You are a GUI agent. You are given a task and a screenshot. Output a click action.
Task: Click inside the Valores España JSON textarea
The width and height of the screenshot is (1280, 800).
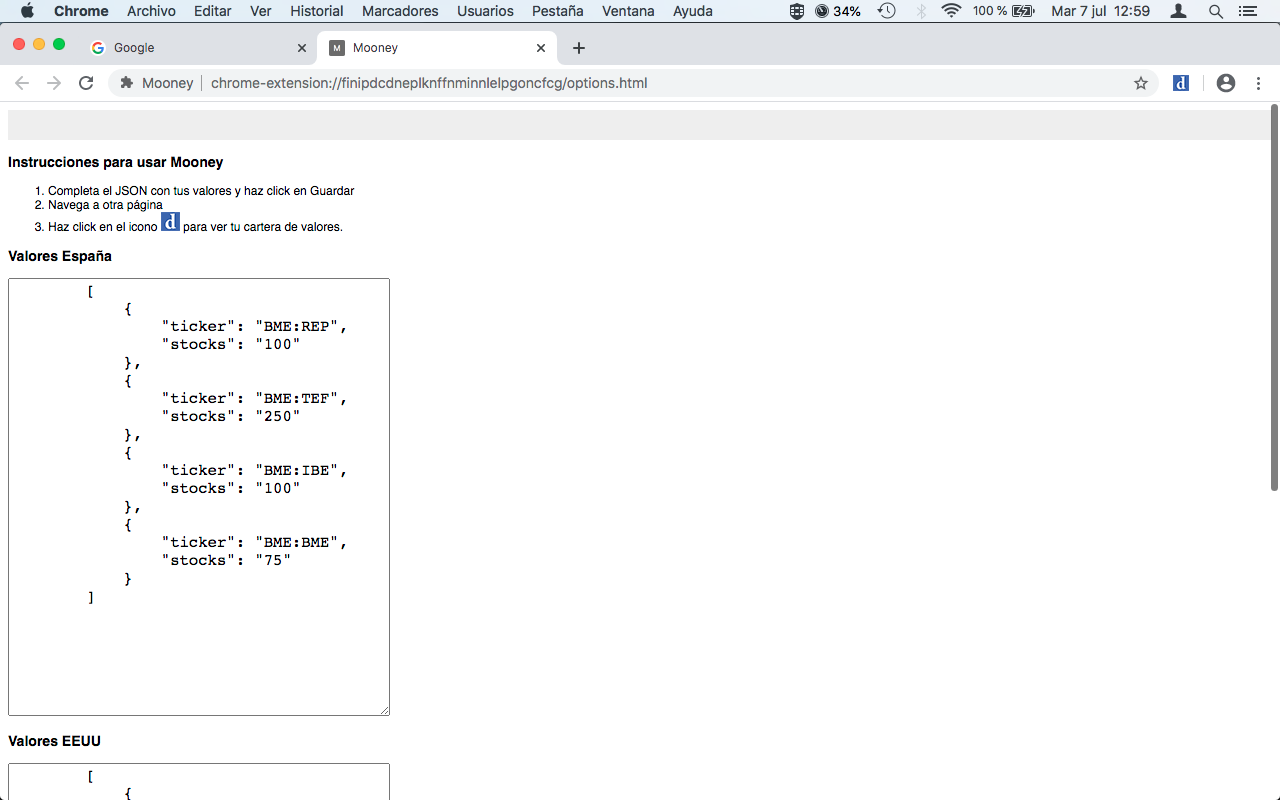point(199,497)
